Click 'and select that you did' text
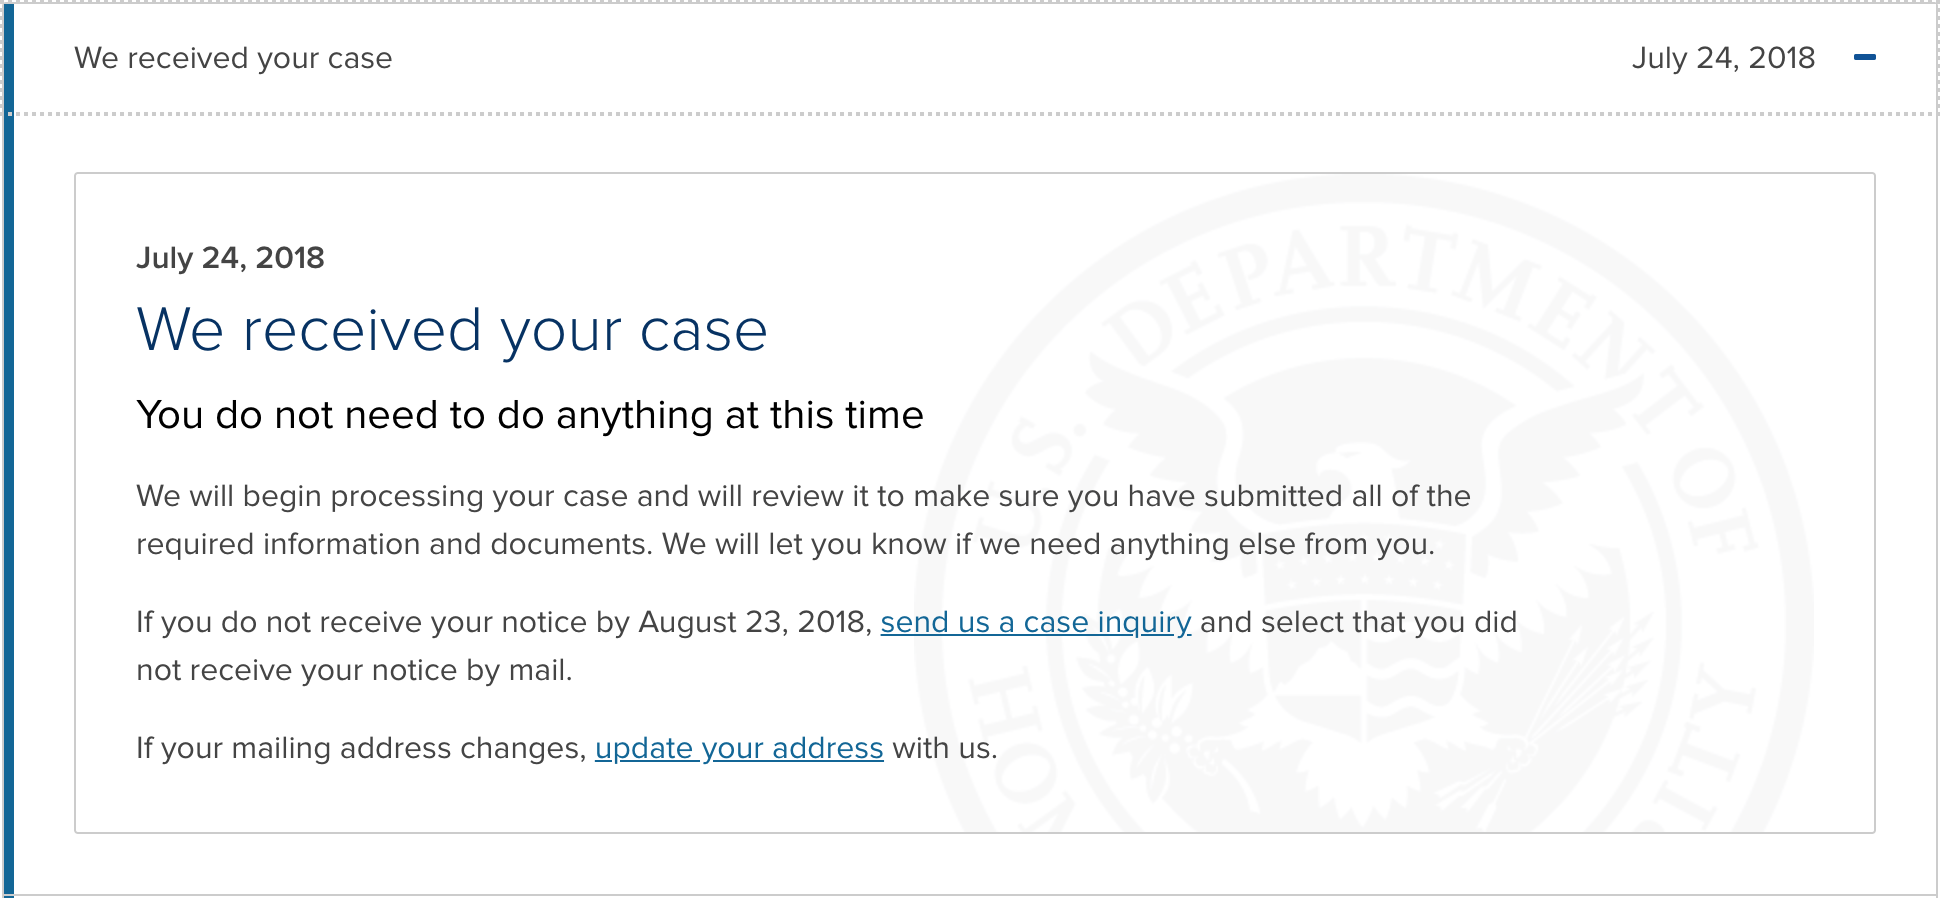 pos(1358,622)
